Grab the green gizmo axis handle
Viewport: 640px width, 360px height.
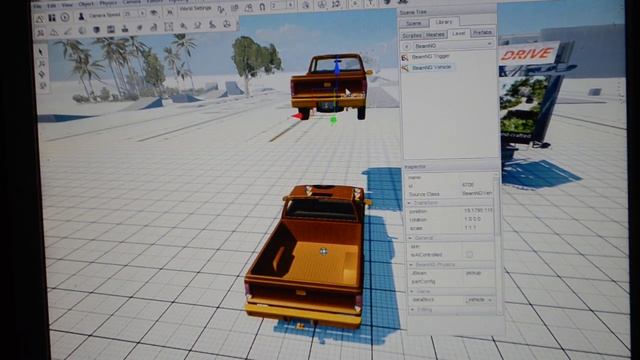333,120
